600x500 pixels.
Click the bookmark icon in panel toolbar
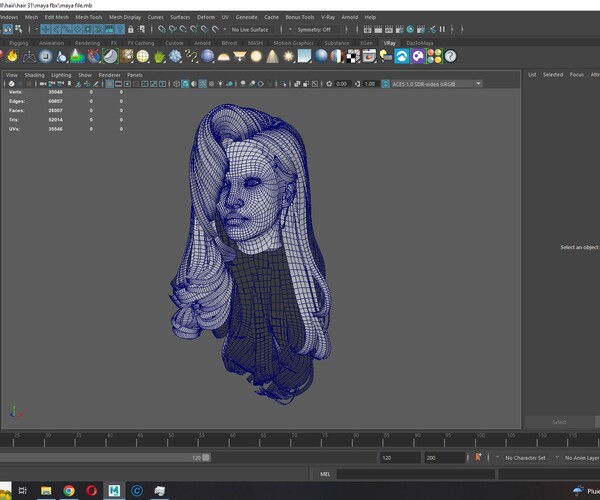69,84
